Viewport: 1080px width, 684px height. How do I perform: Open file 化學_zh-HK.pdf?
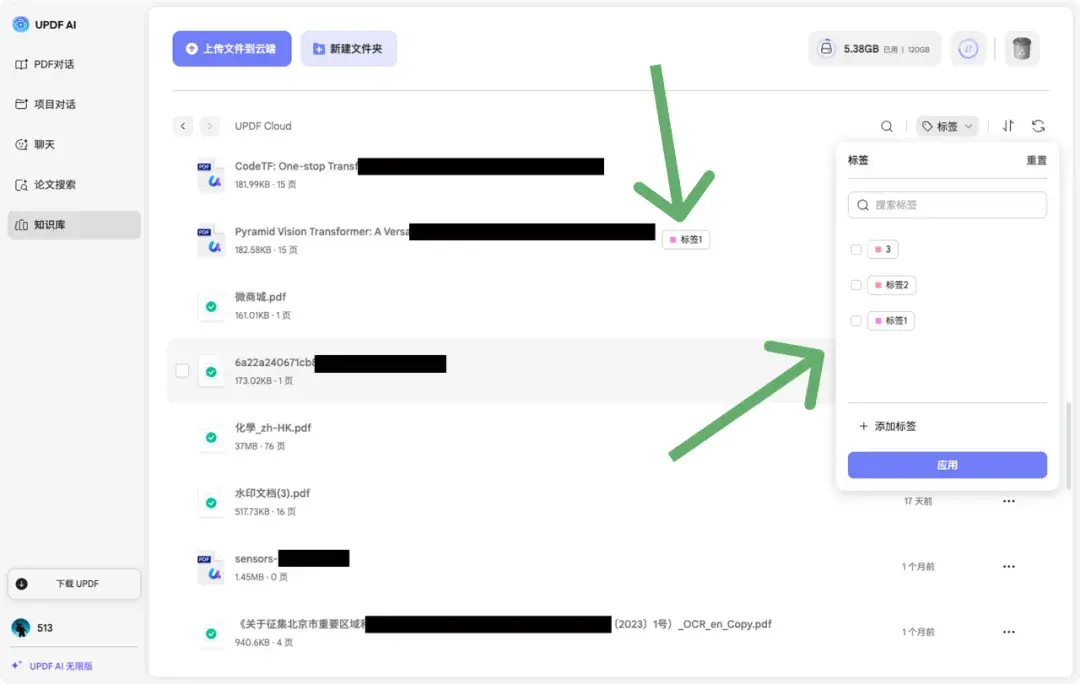coord(273,428)
